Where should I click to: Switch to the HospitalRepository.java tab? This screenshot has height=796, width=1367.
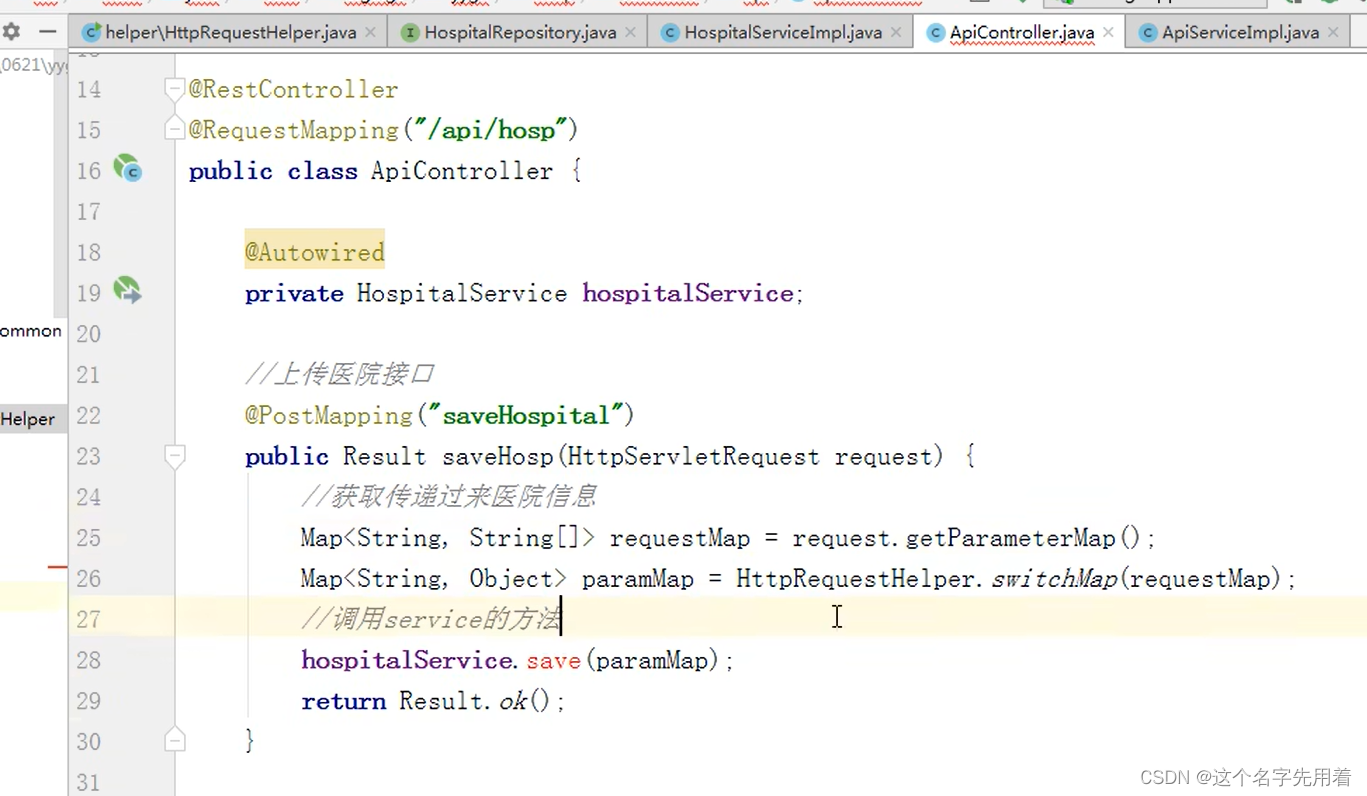(520, 33)
